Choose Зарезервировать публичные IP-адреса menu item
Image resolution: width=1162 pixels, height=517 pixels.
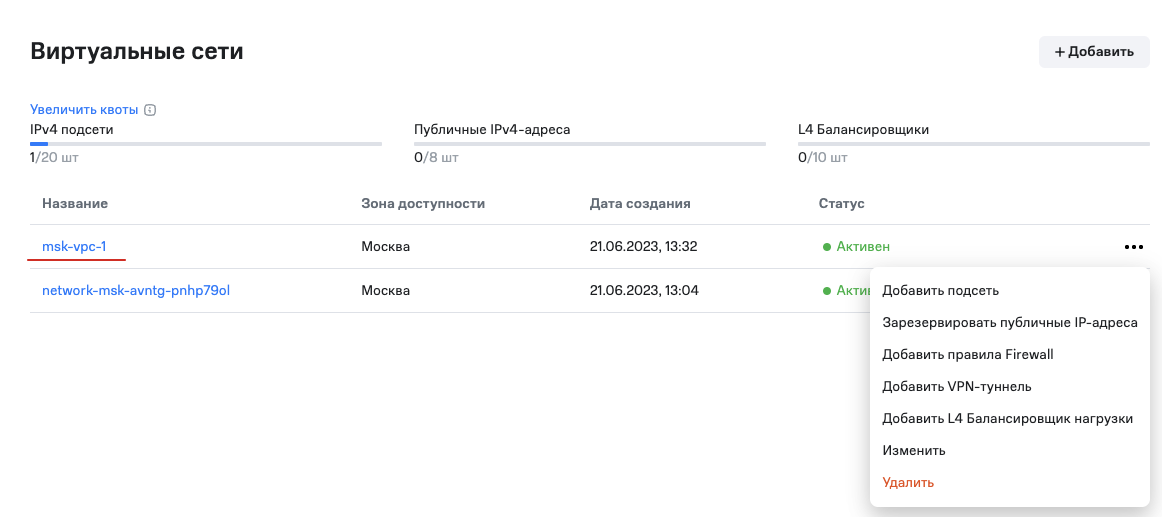click(1009, 323)
